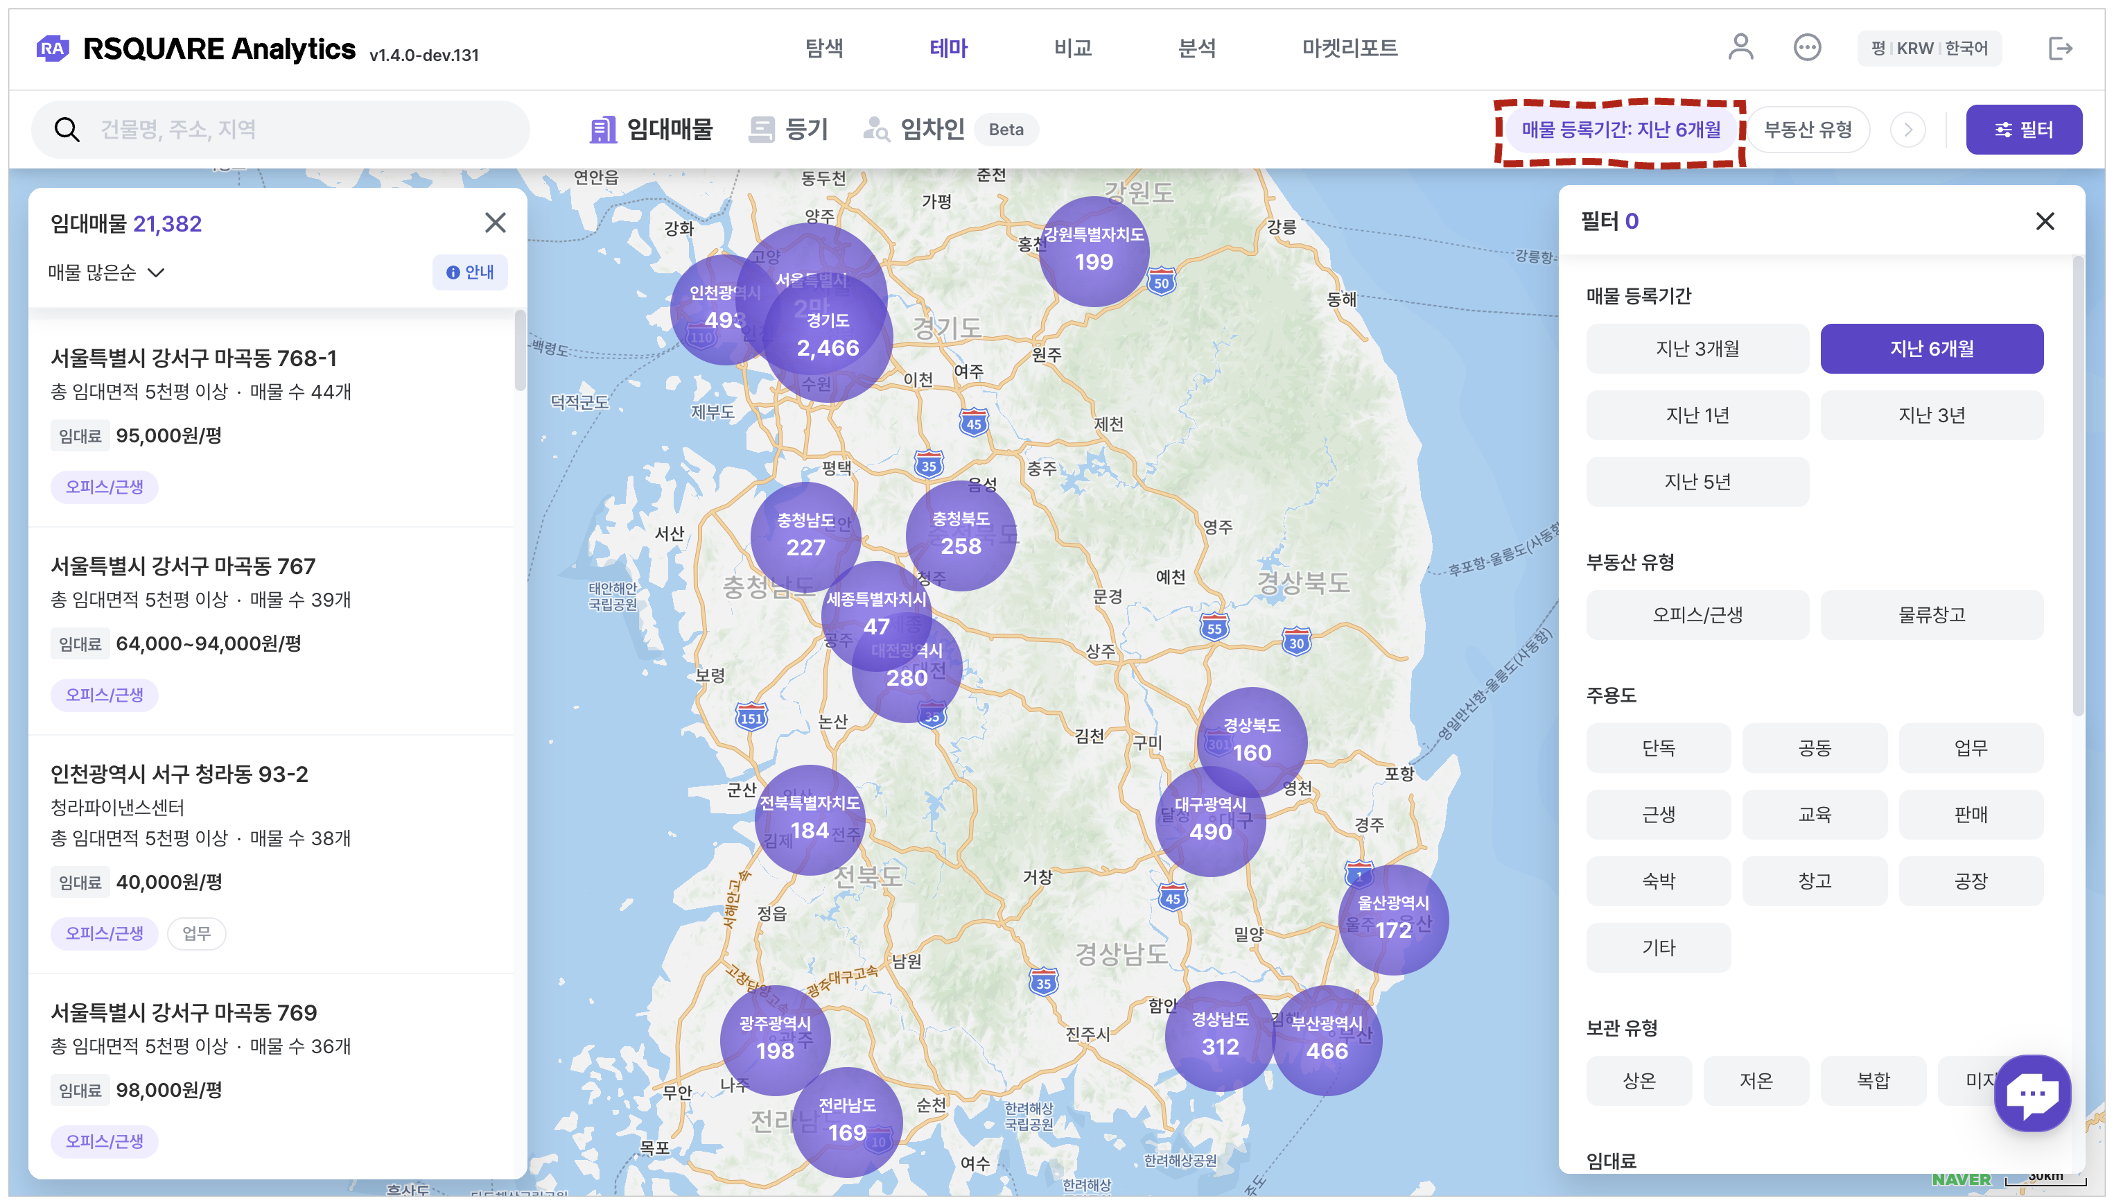The image size is (2116, 1204).
Task: Expand the 매물 많은순 sort dropdown
Action: (106, 272)
